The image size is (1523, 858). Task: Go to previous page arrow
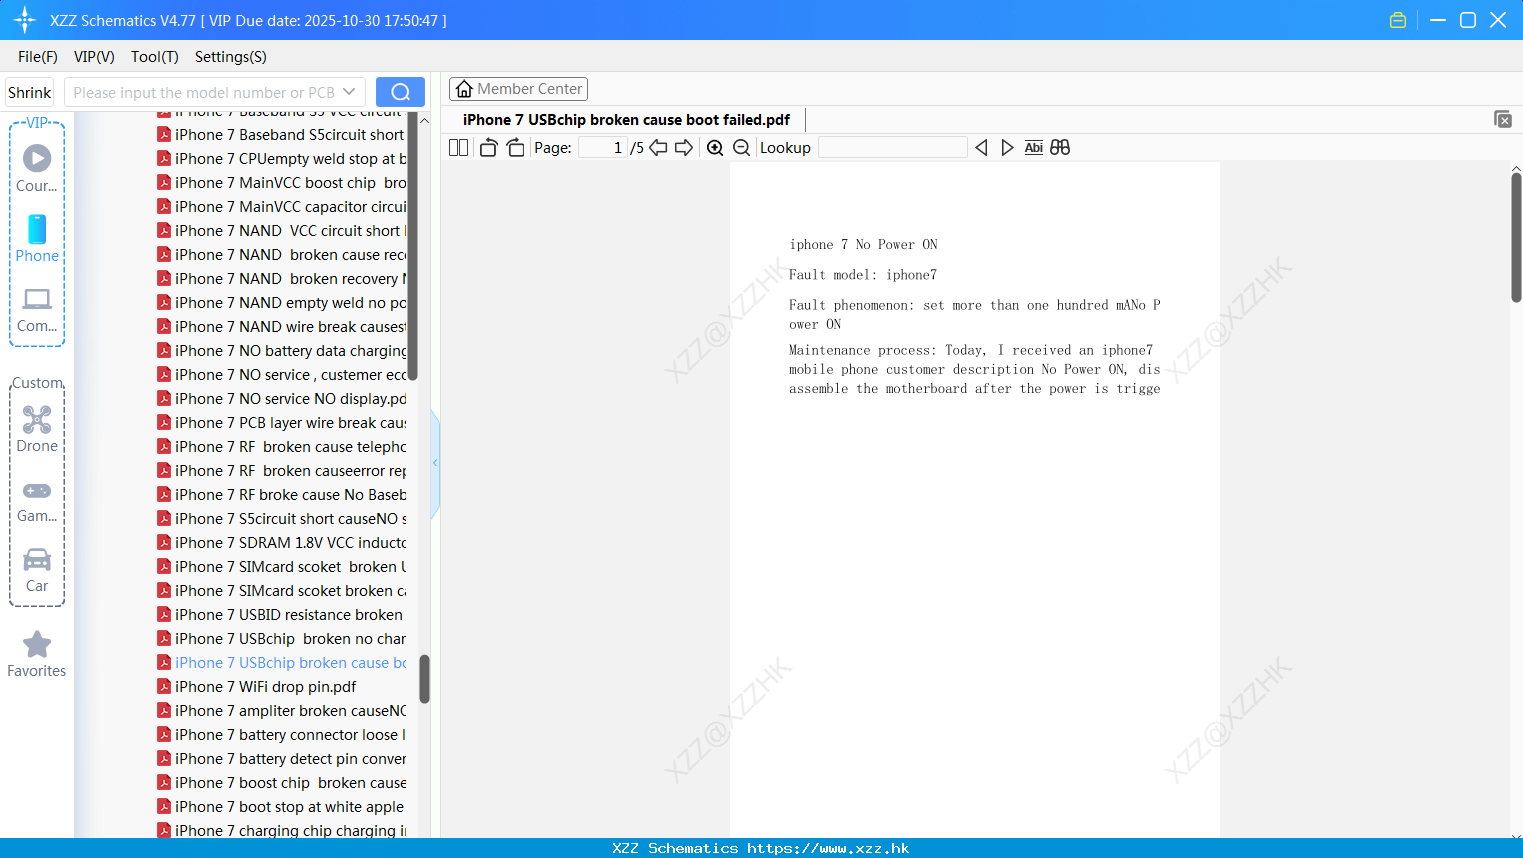658,148
